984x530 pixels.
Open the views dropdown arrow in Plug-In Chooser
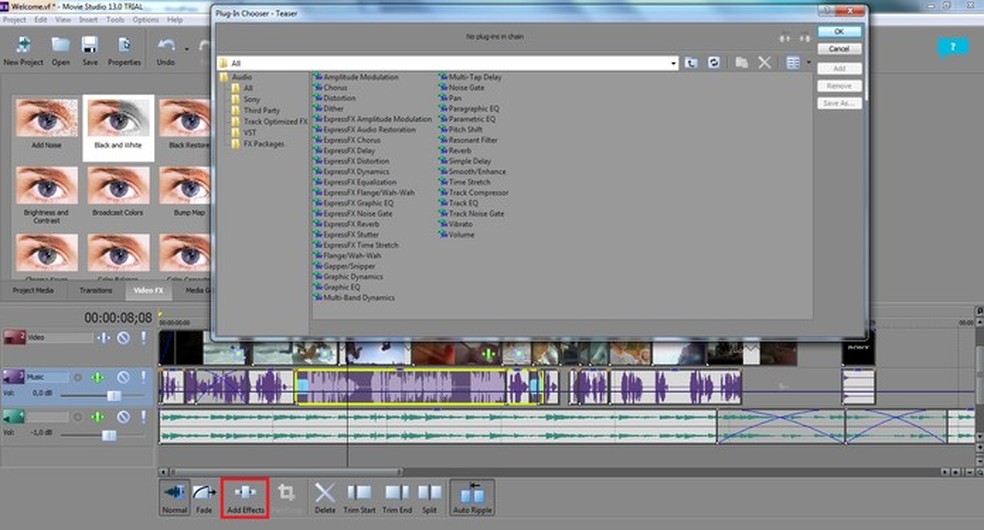pyautogui.click(x=808, y=63)
